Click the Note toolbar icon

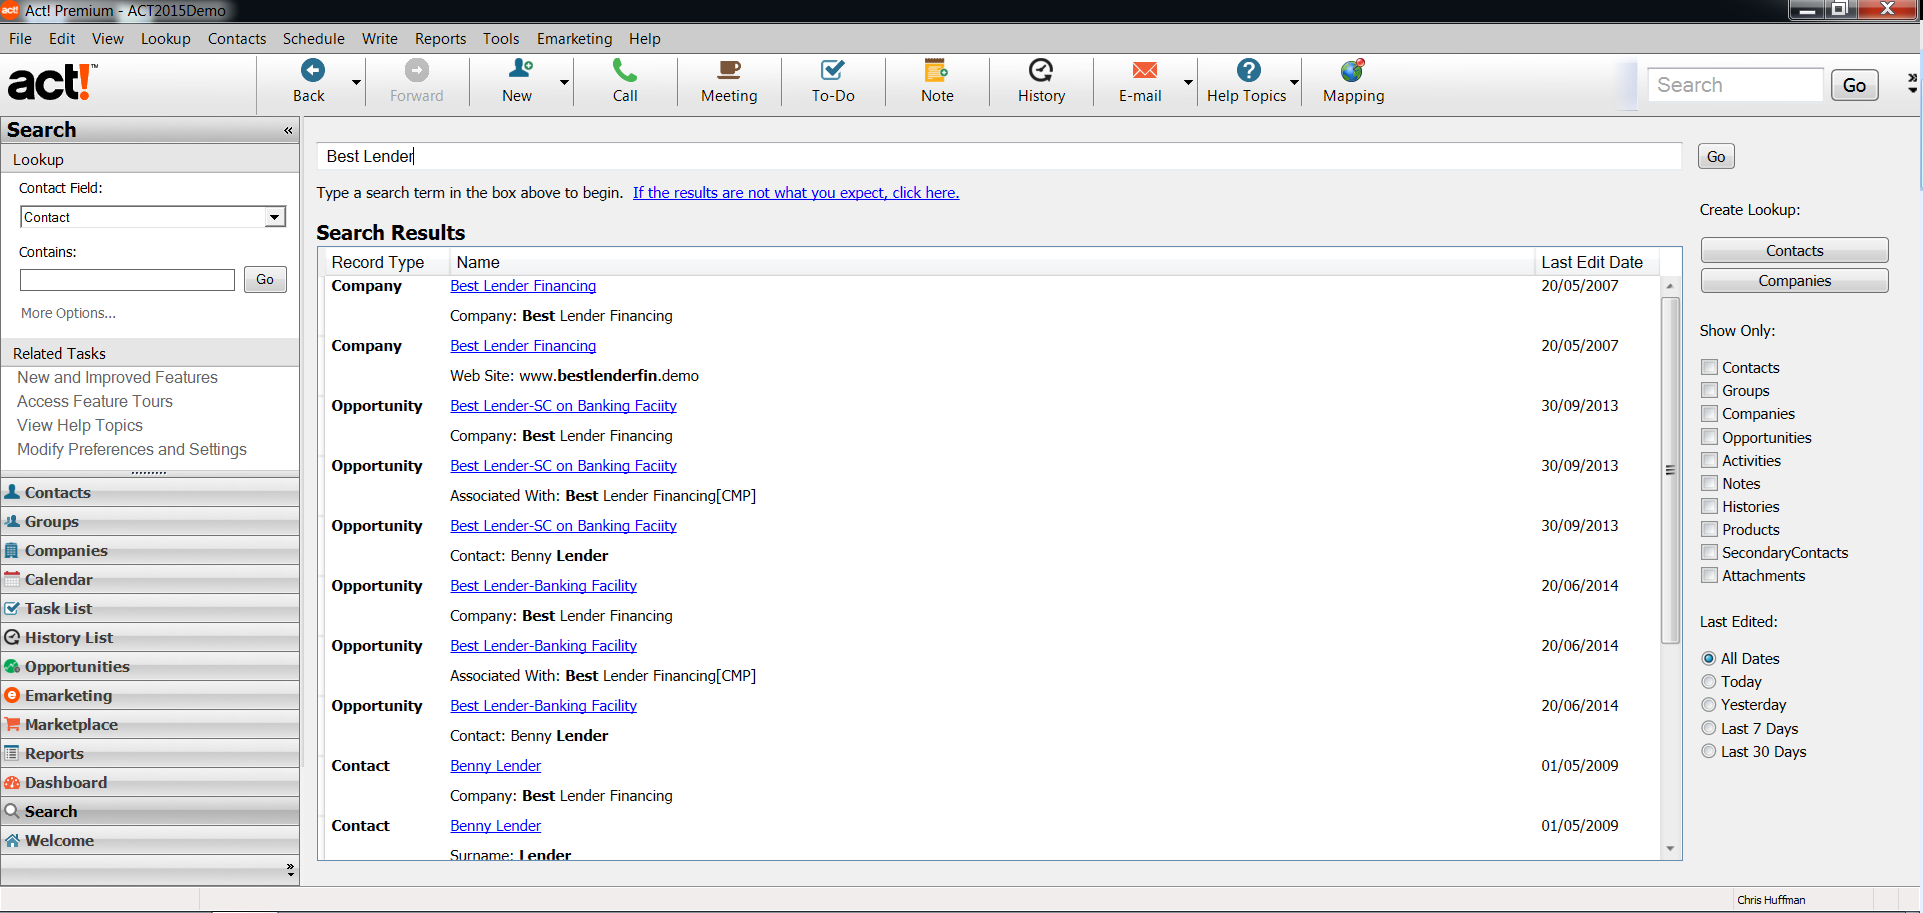click(937, 70)
